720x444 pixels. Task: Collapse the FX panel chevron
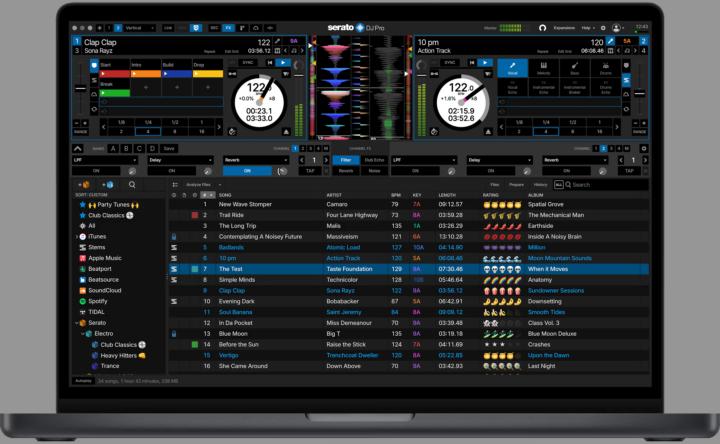[x=78, y=148]
